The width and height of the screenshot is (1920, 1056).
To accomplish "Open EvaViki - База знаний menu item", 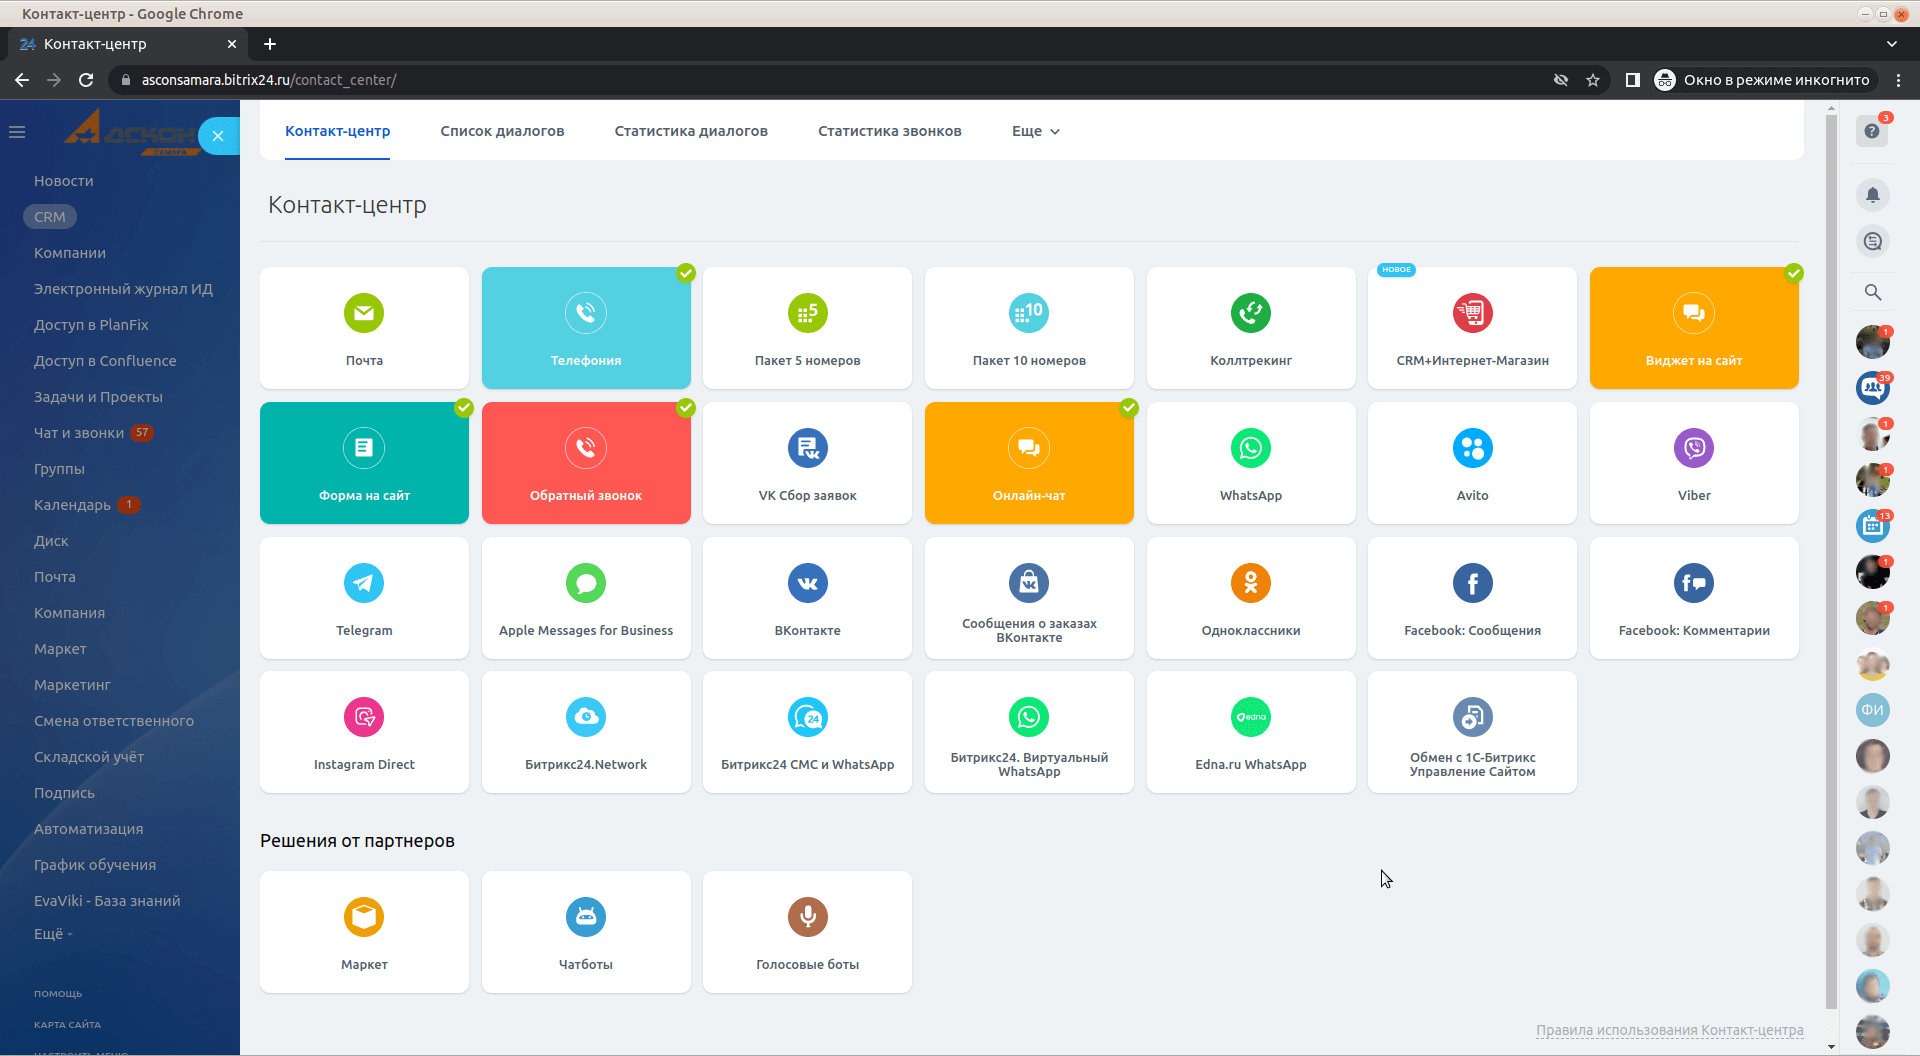I will click(x=107, y=901).
